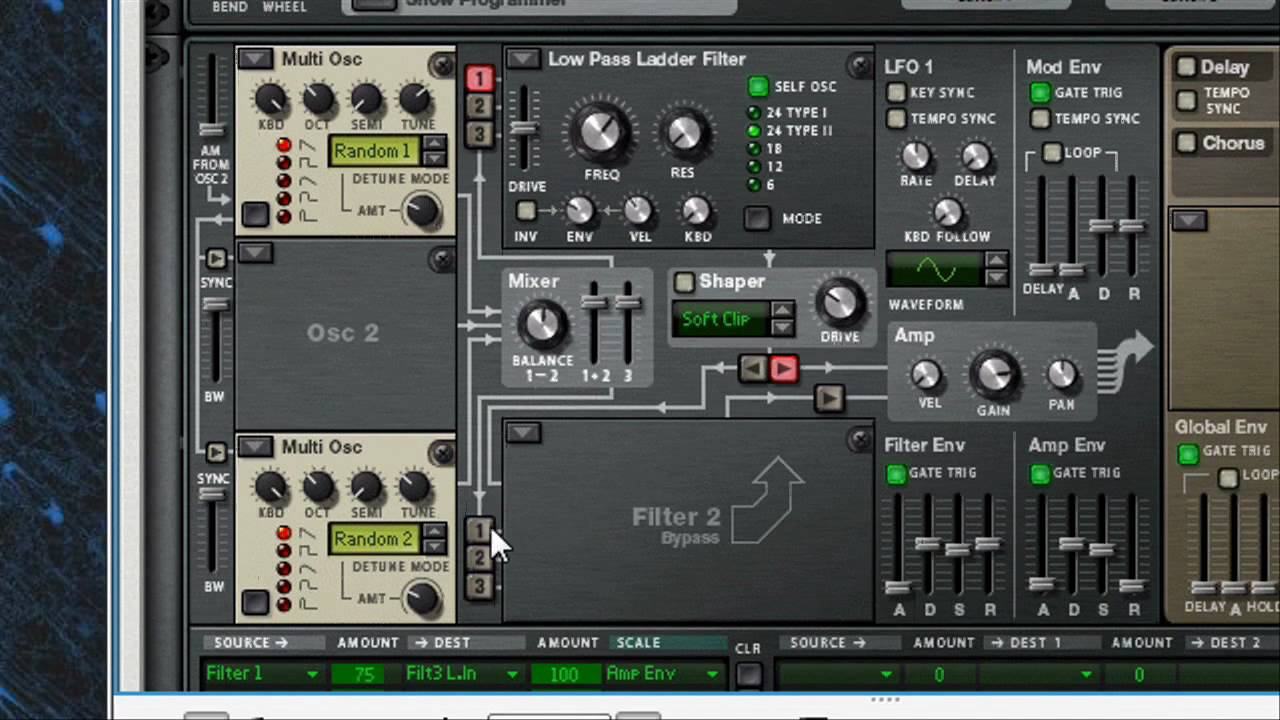This screenshot has width=1280, height=720.
Task: Click the filter MODE button
Action: 757,218
